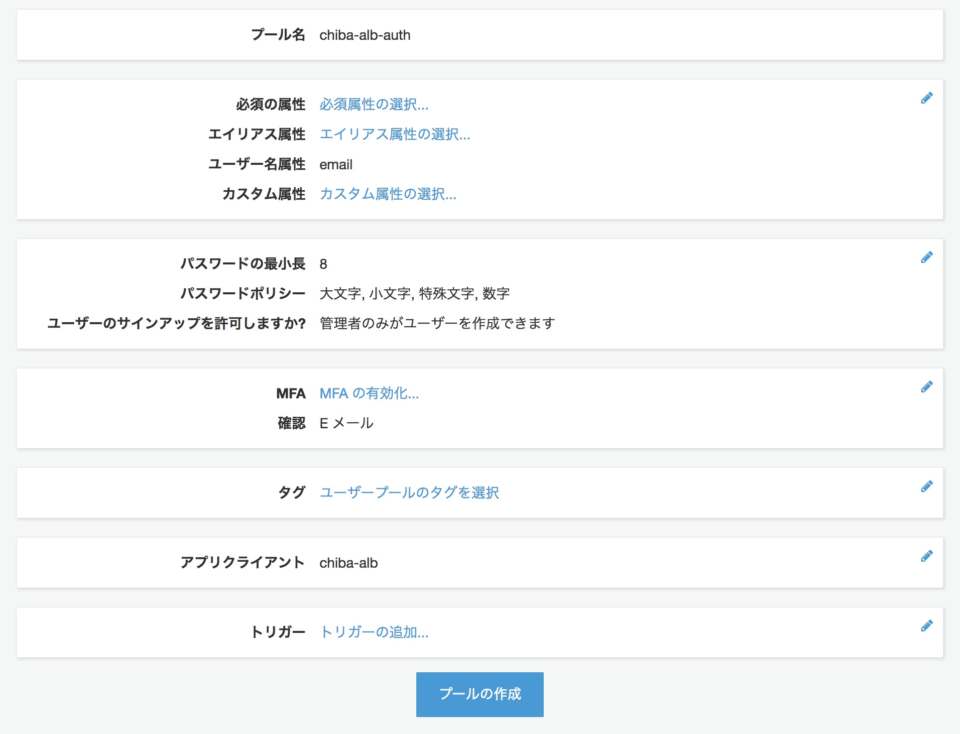
Task: Choose the ユーザープールのタグを選択 link
Action: coord(409,493)
